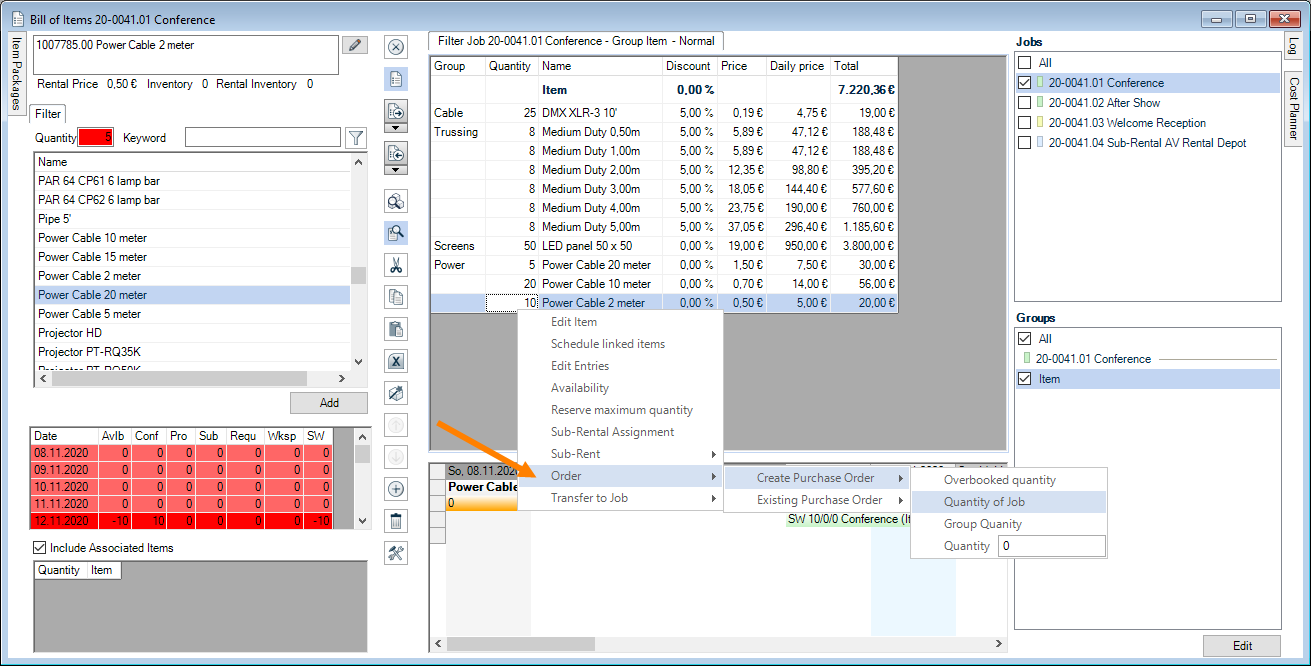
Task: Expand the Existing Purchase Order submenu
Action: click(819, 500)
